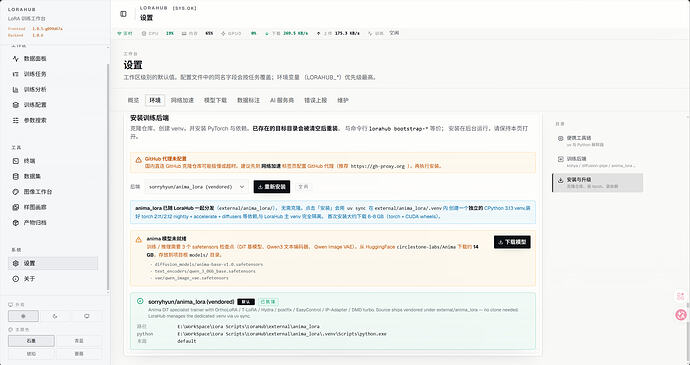This screenshot has height=365, width=690.
Task: Jump to 训练后端 section in outline
Action: point(597,162)
